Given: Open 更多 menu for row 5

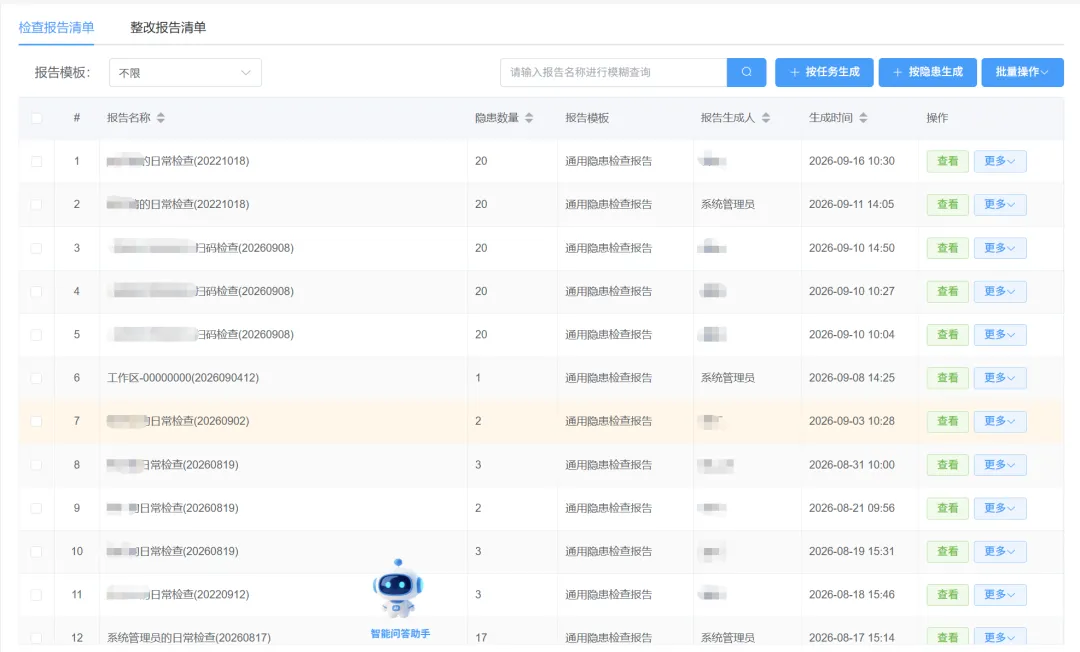Looking at the screenshot, I should [999, 335].
